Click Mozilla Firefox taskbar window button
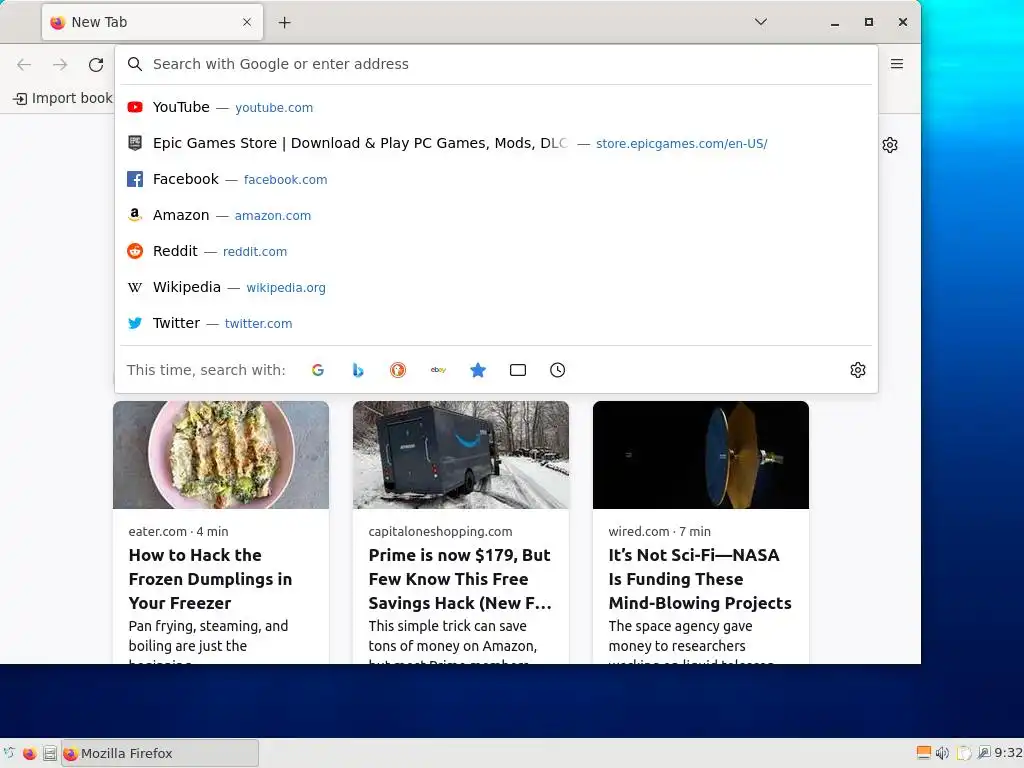 (160, 753)
